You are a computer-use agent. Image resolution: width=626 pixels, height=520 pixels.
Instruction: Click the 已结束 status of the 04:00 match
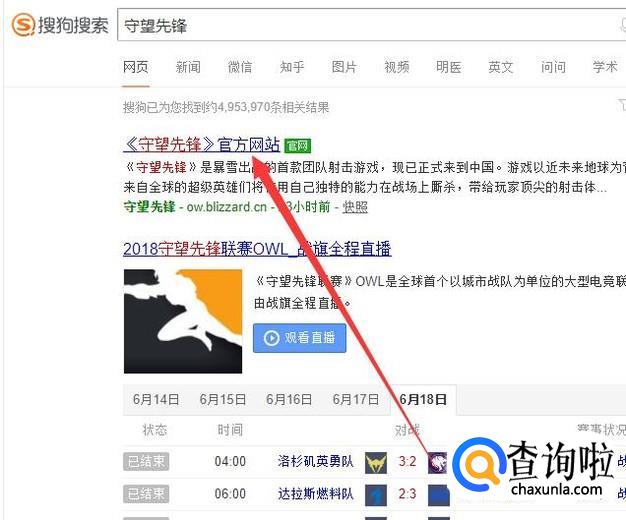(146, 462)
